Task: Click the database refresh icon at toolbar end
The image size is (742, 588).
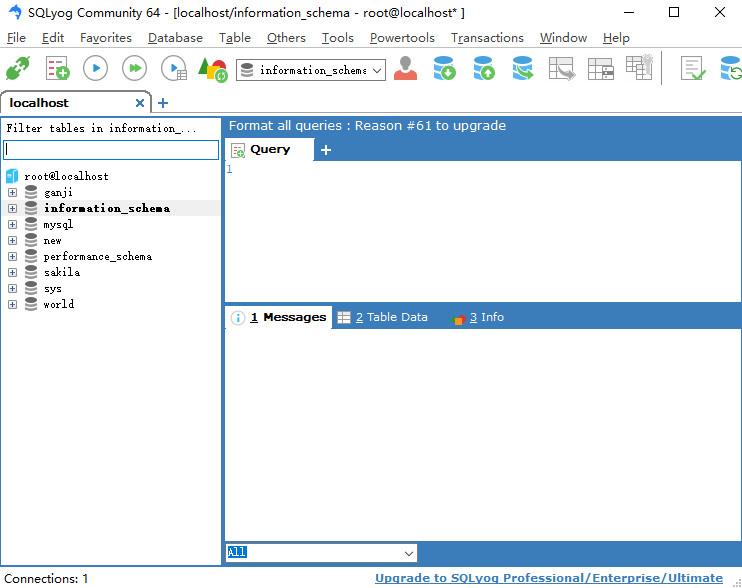Action: [x=731, y=69]
